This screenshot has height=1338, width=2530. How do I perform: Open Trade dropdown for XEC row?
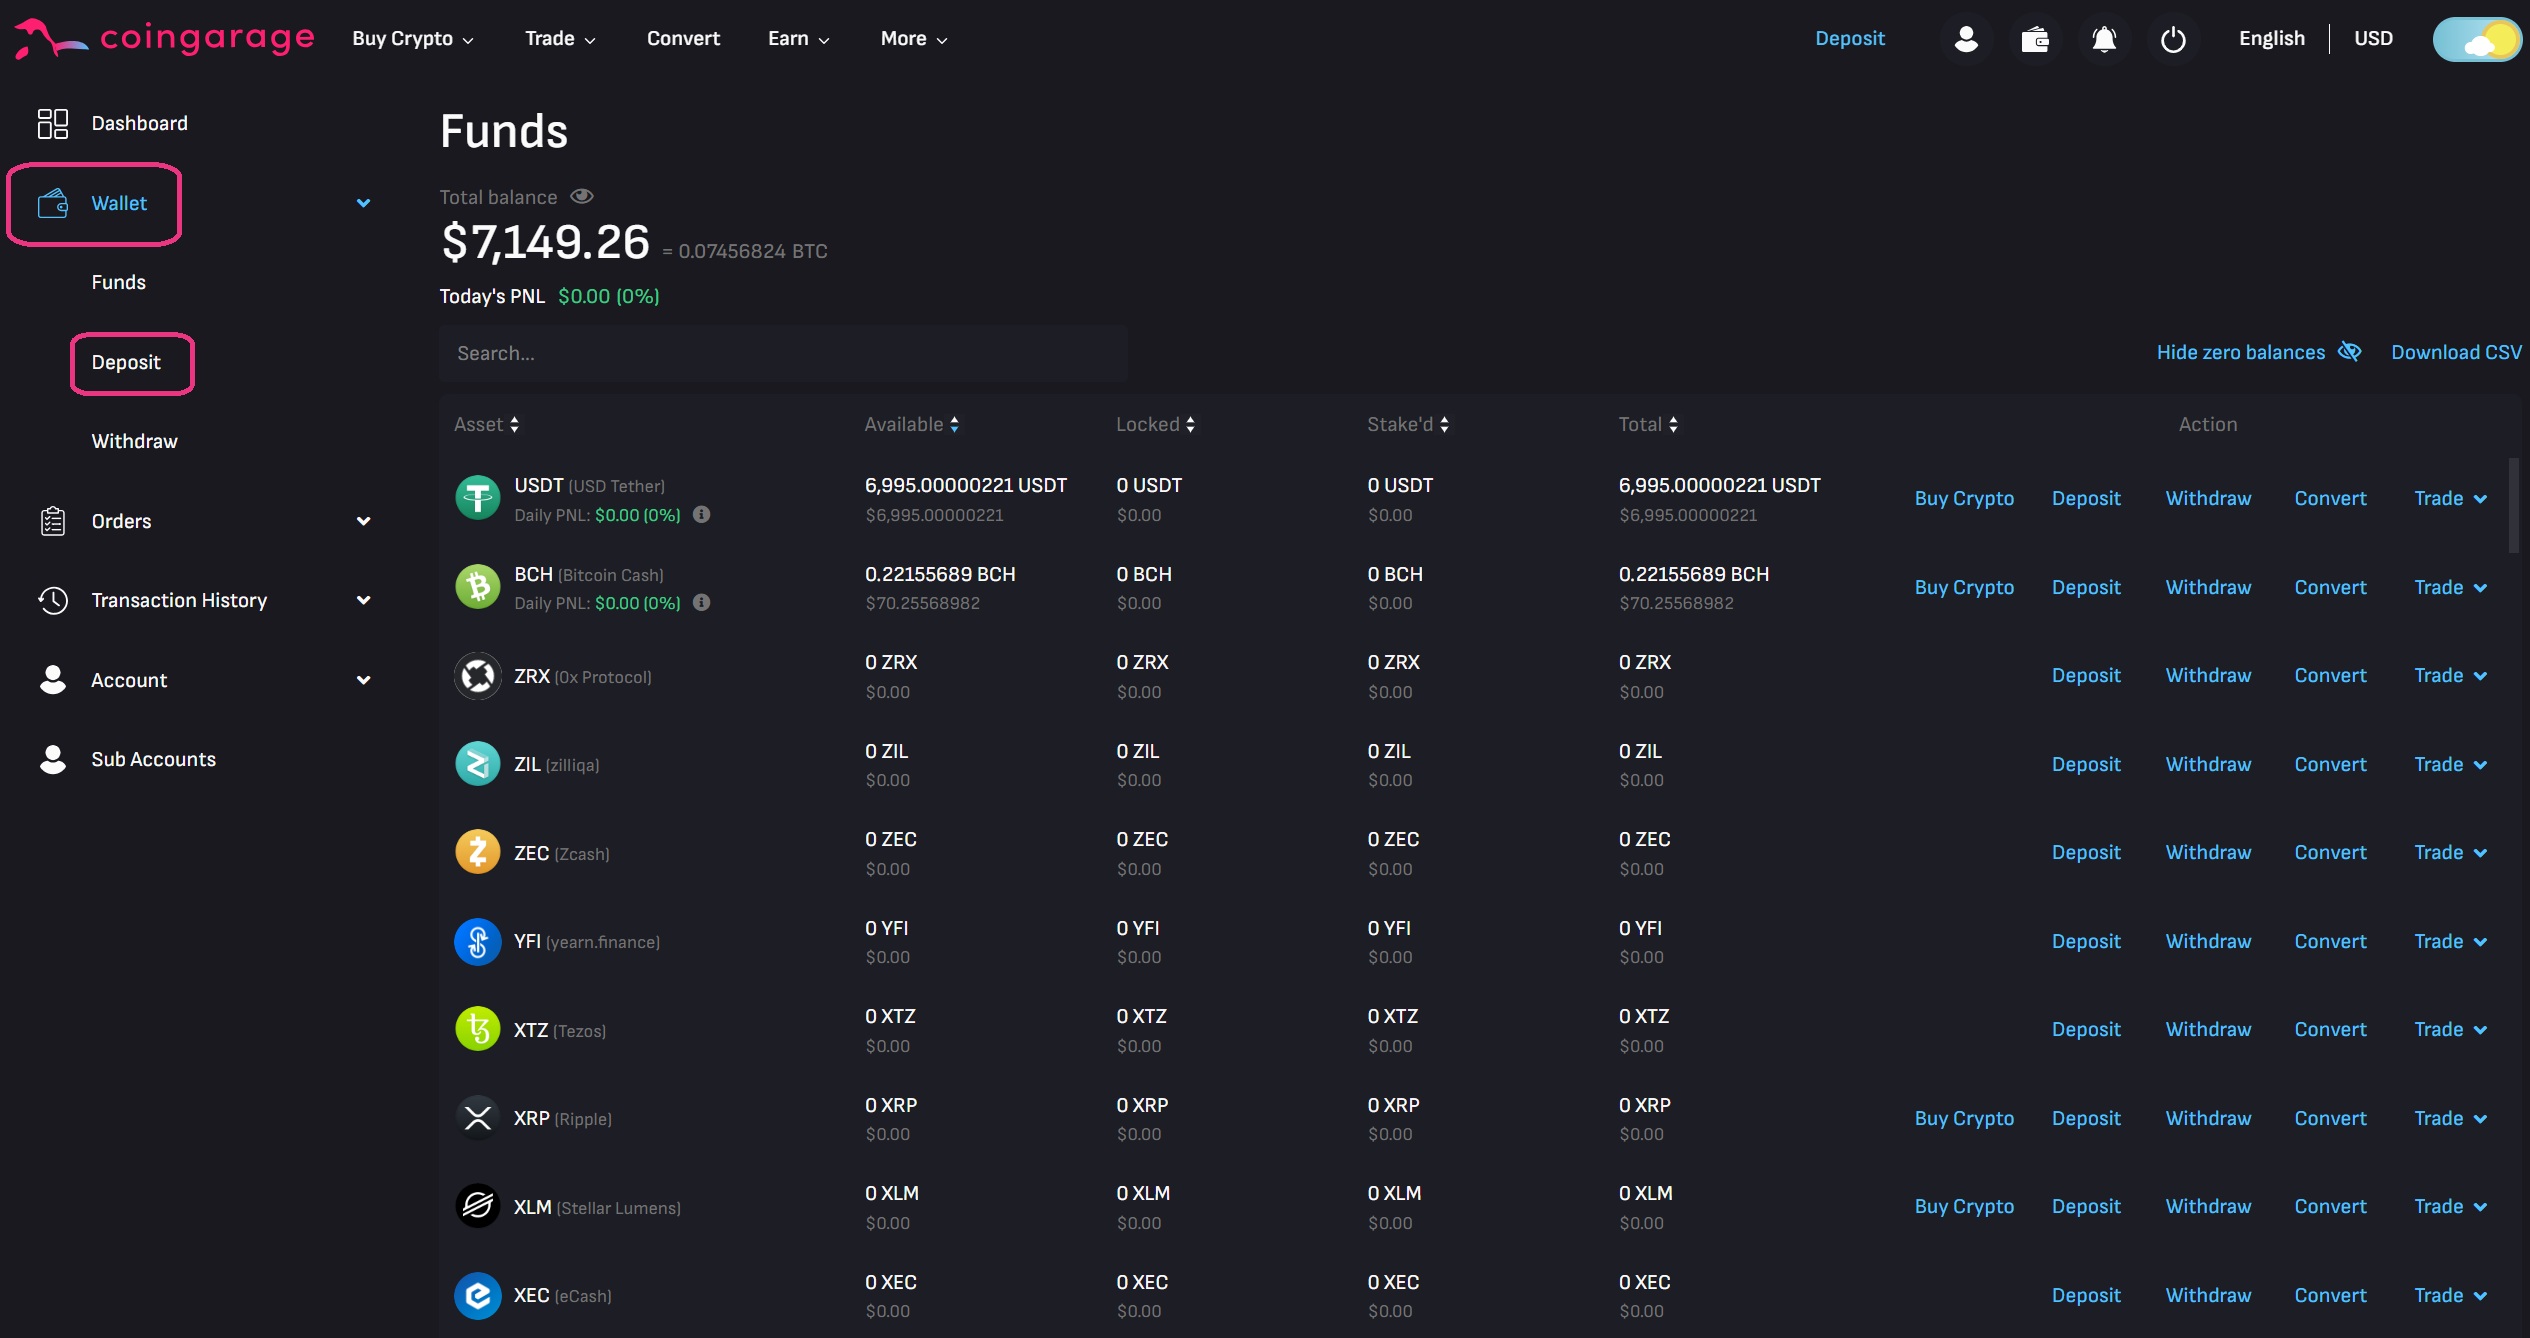point(2450,1295)
